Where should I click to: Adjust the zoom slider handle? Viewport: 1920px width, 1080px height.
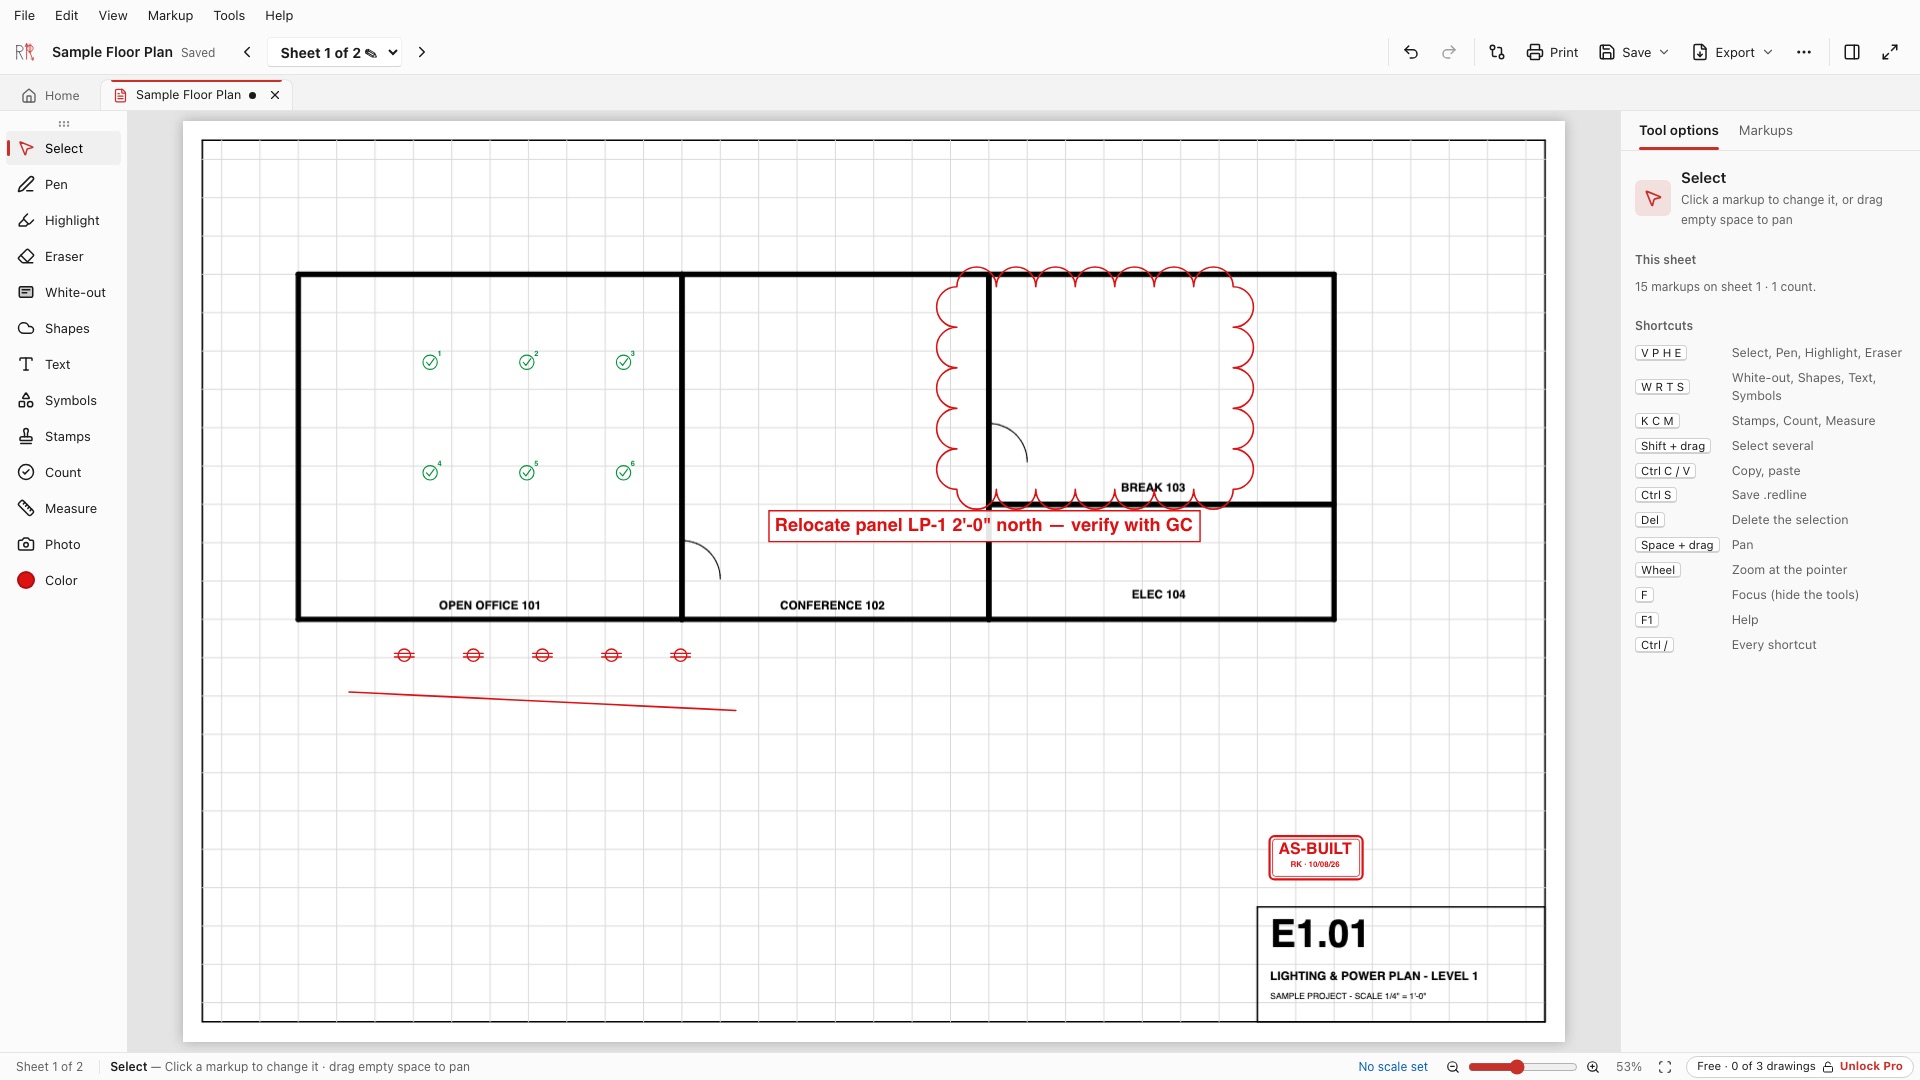pyautogui.click(x=1517, y=1067)
